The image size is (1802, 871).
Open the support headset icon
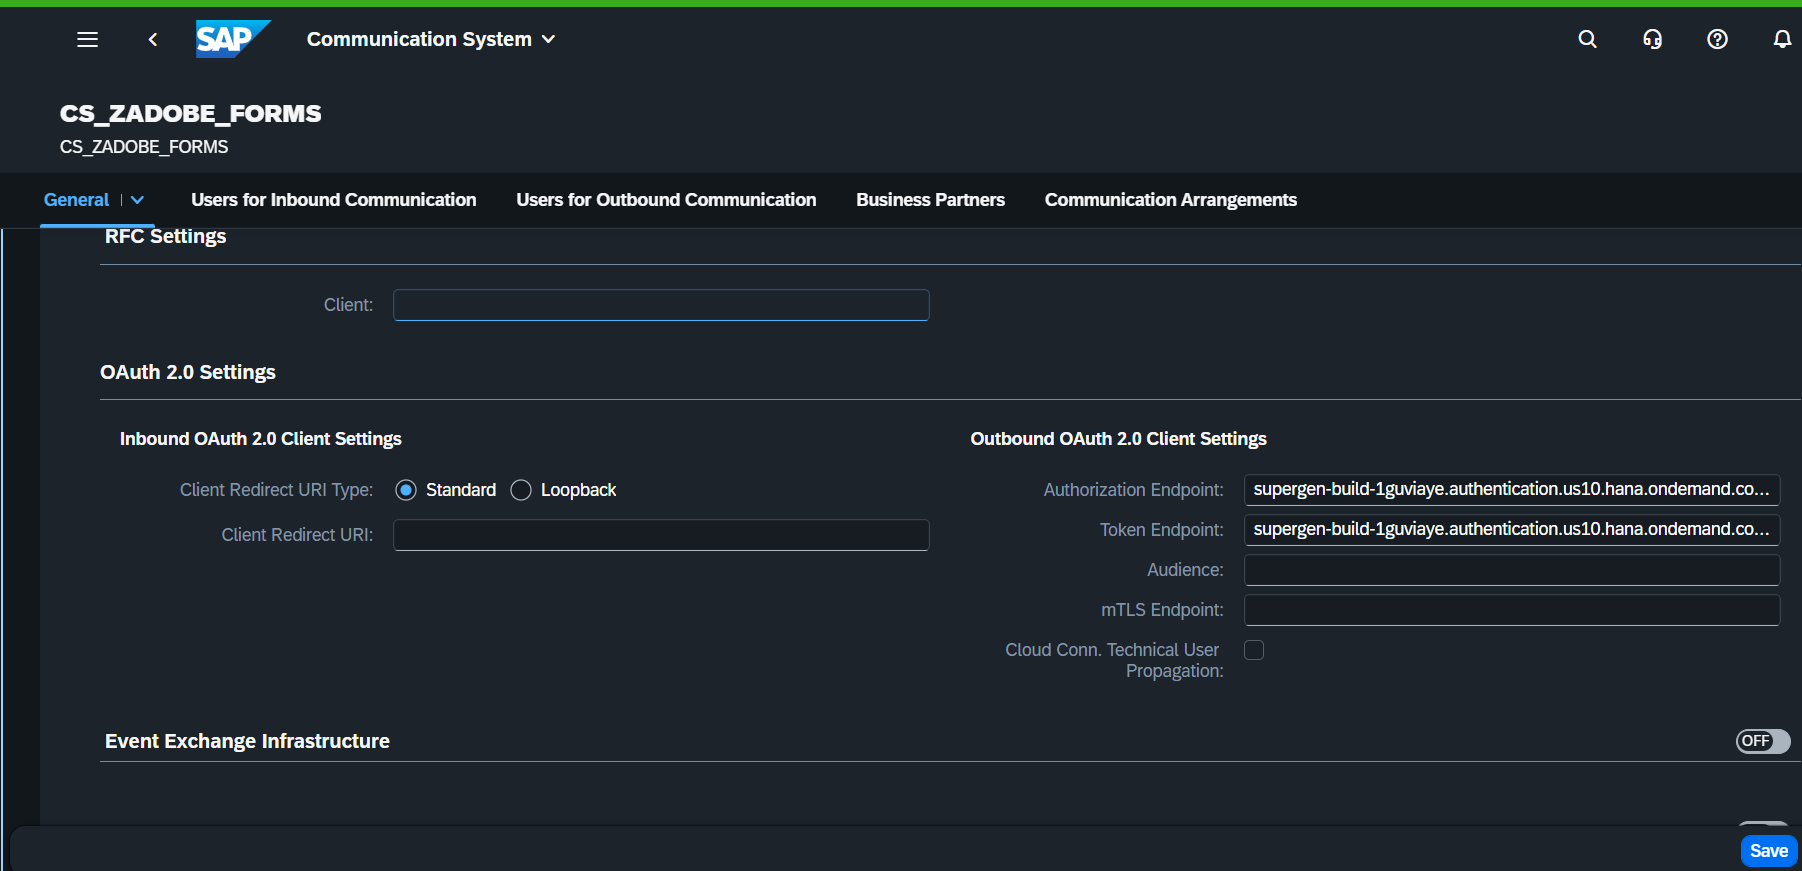click(1652, 39)
